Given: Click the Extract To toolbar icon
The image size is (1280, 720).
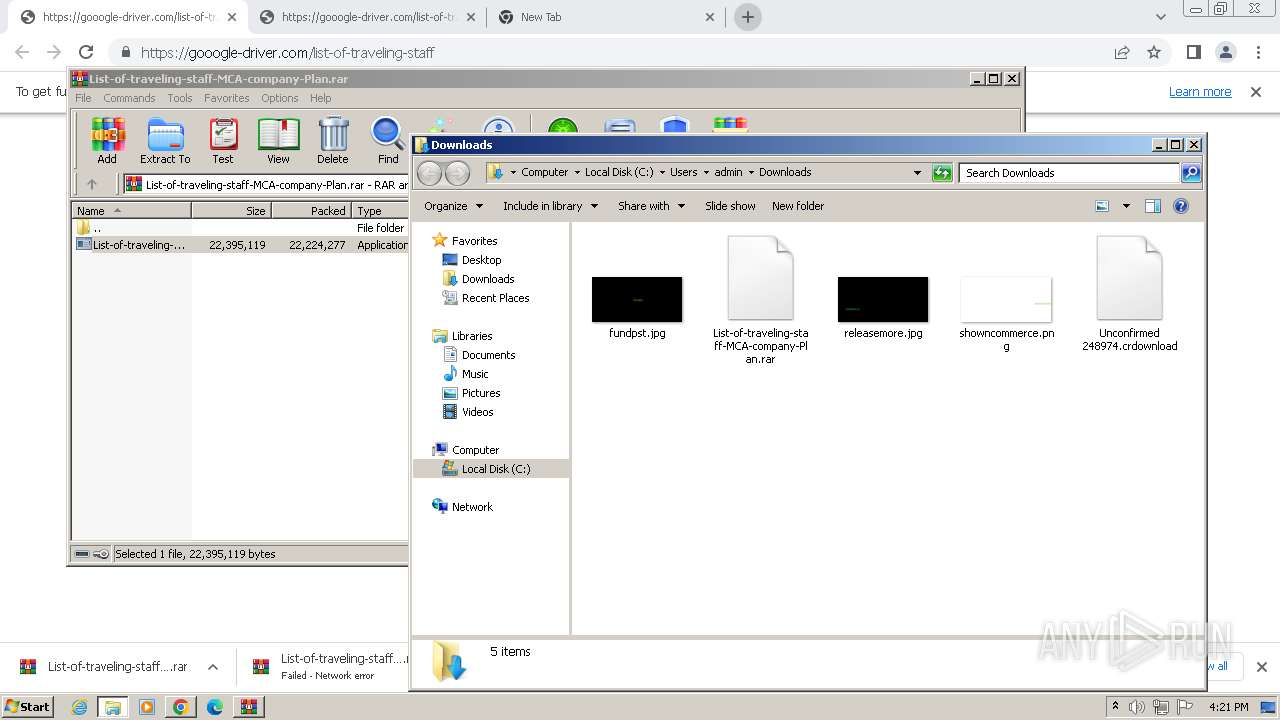Looking at the screenshot, I should (165, 140).
